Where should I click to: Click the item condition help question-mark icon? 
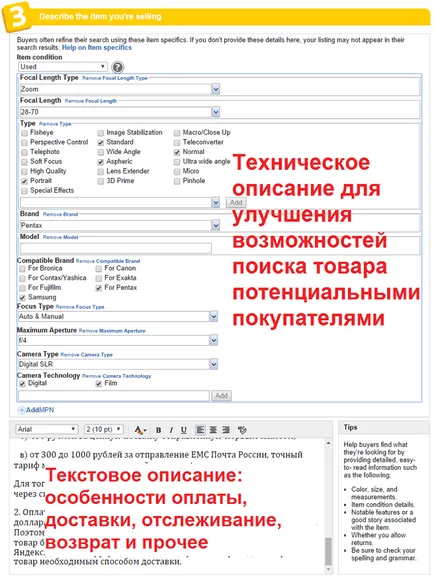(x=117, y=67)
